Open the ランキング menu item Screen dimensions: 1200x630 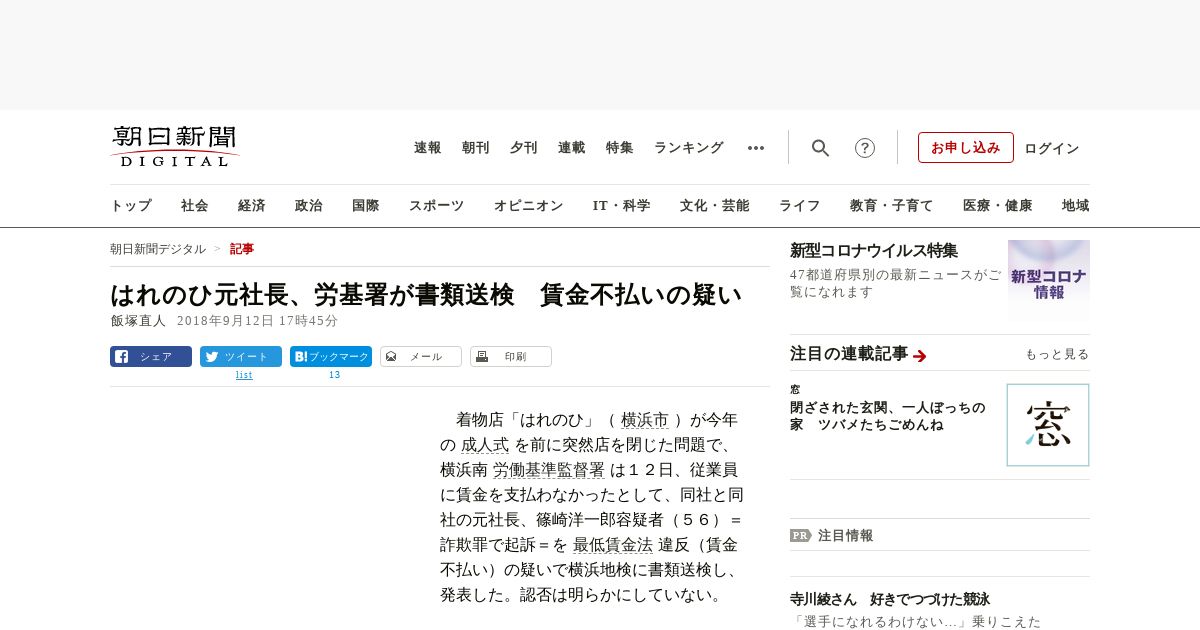(x=689, y=148)
